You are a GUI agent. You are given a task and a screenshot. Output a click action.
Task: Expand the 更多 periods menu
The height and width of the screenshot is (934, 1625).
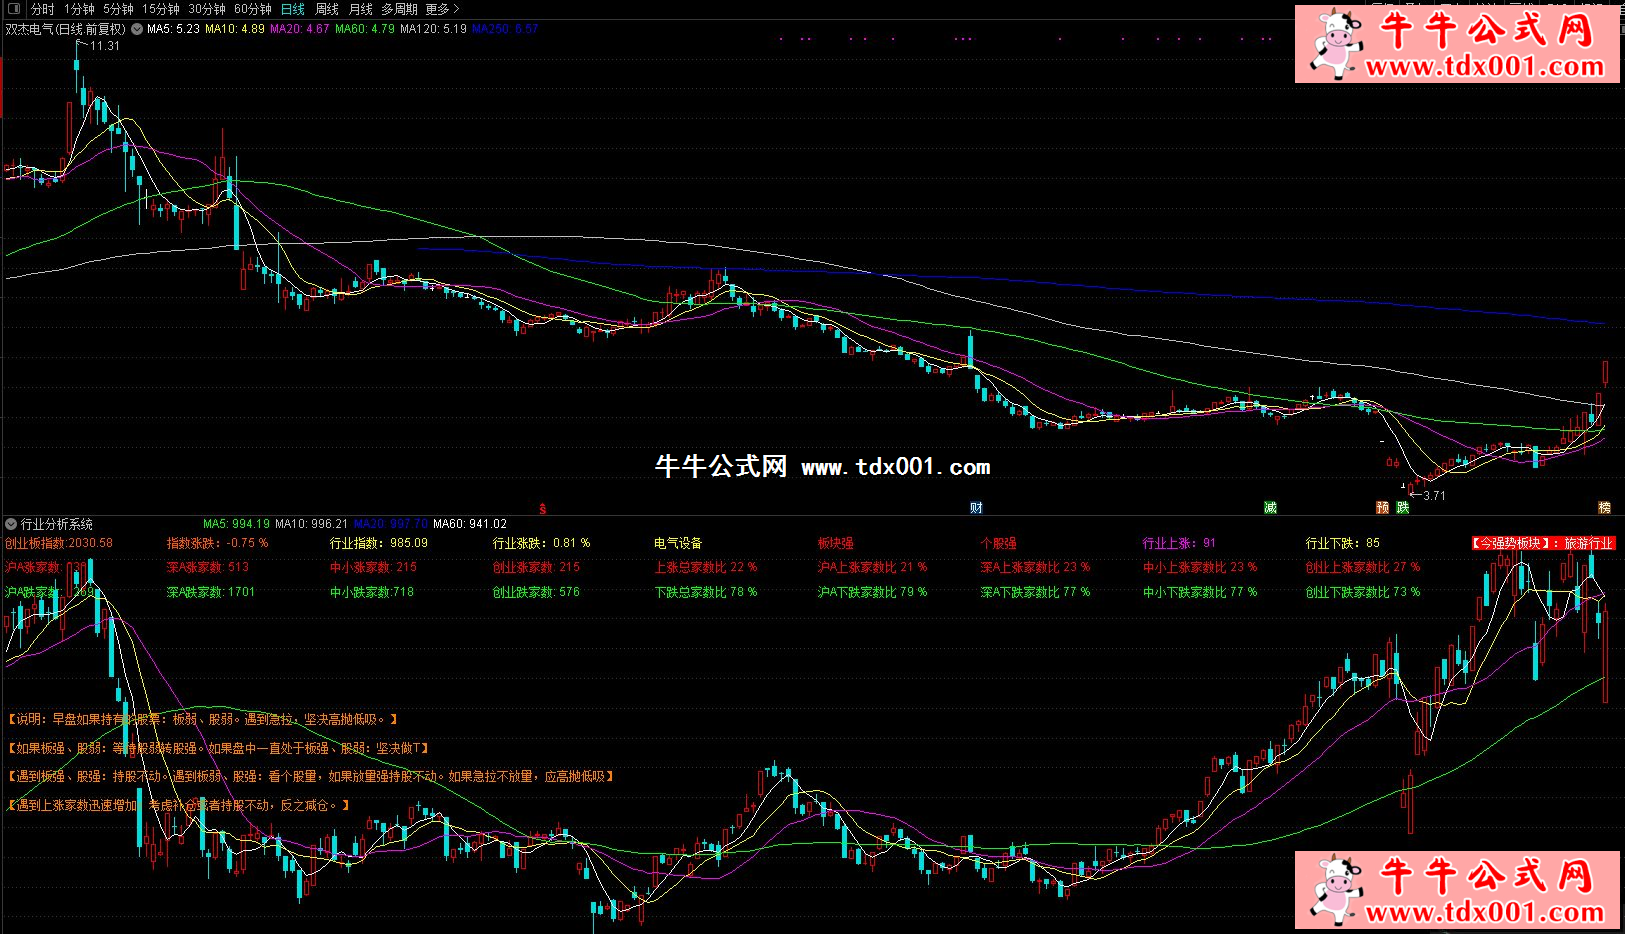(442, 9)
